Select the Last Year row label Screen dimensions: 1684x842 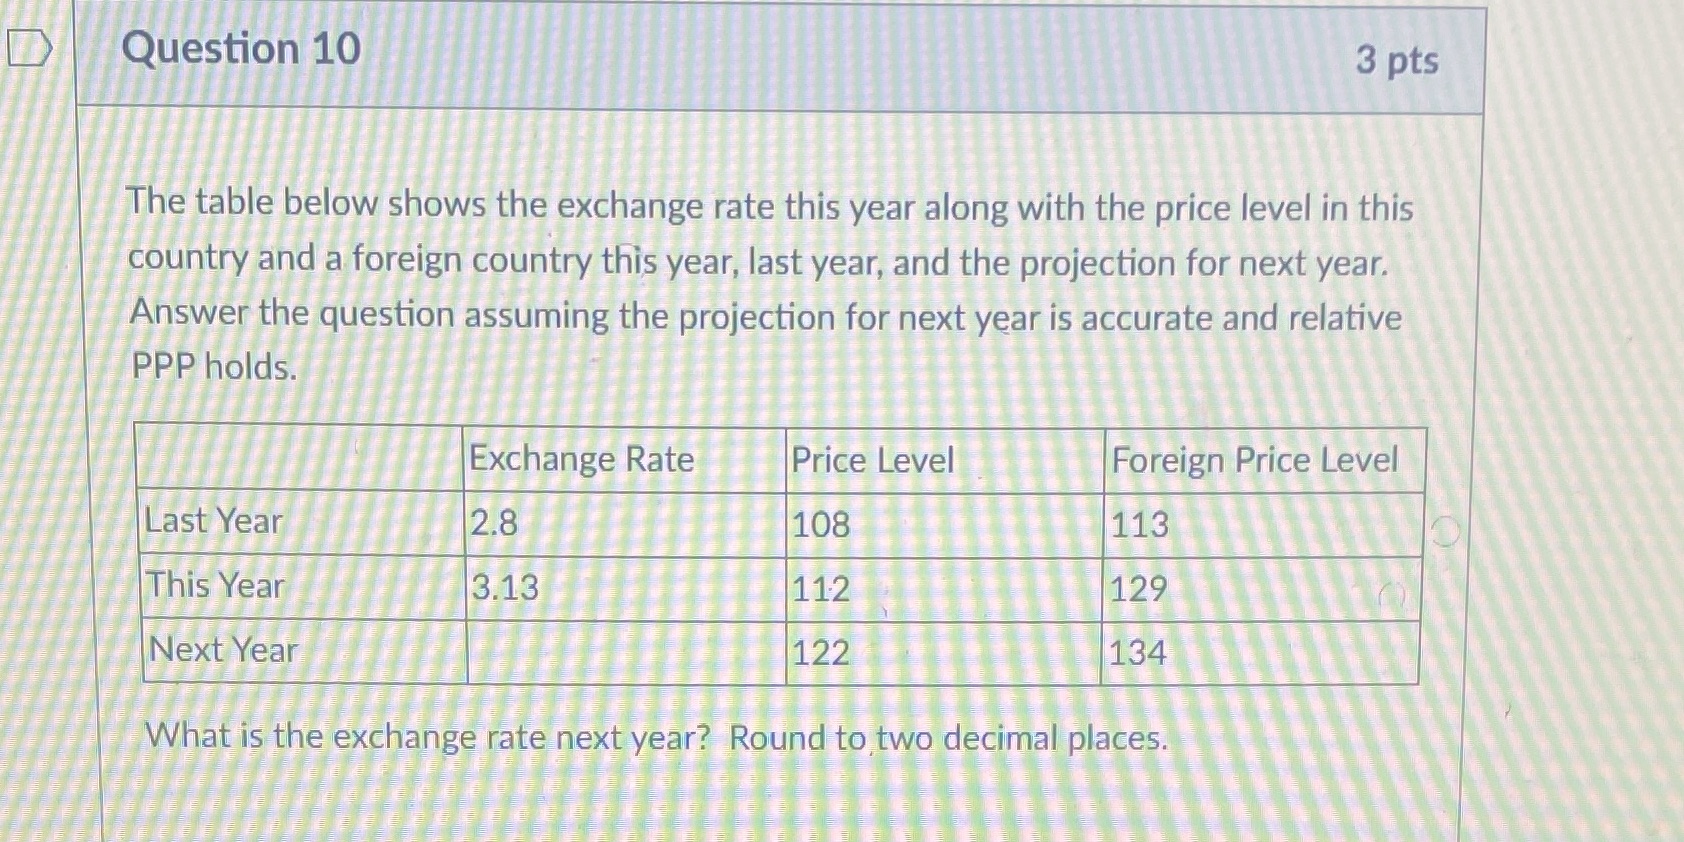tap(212, 522)
